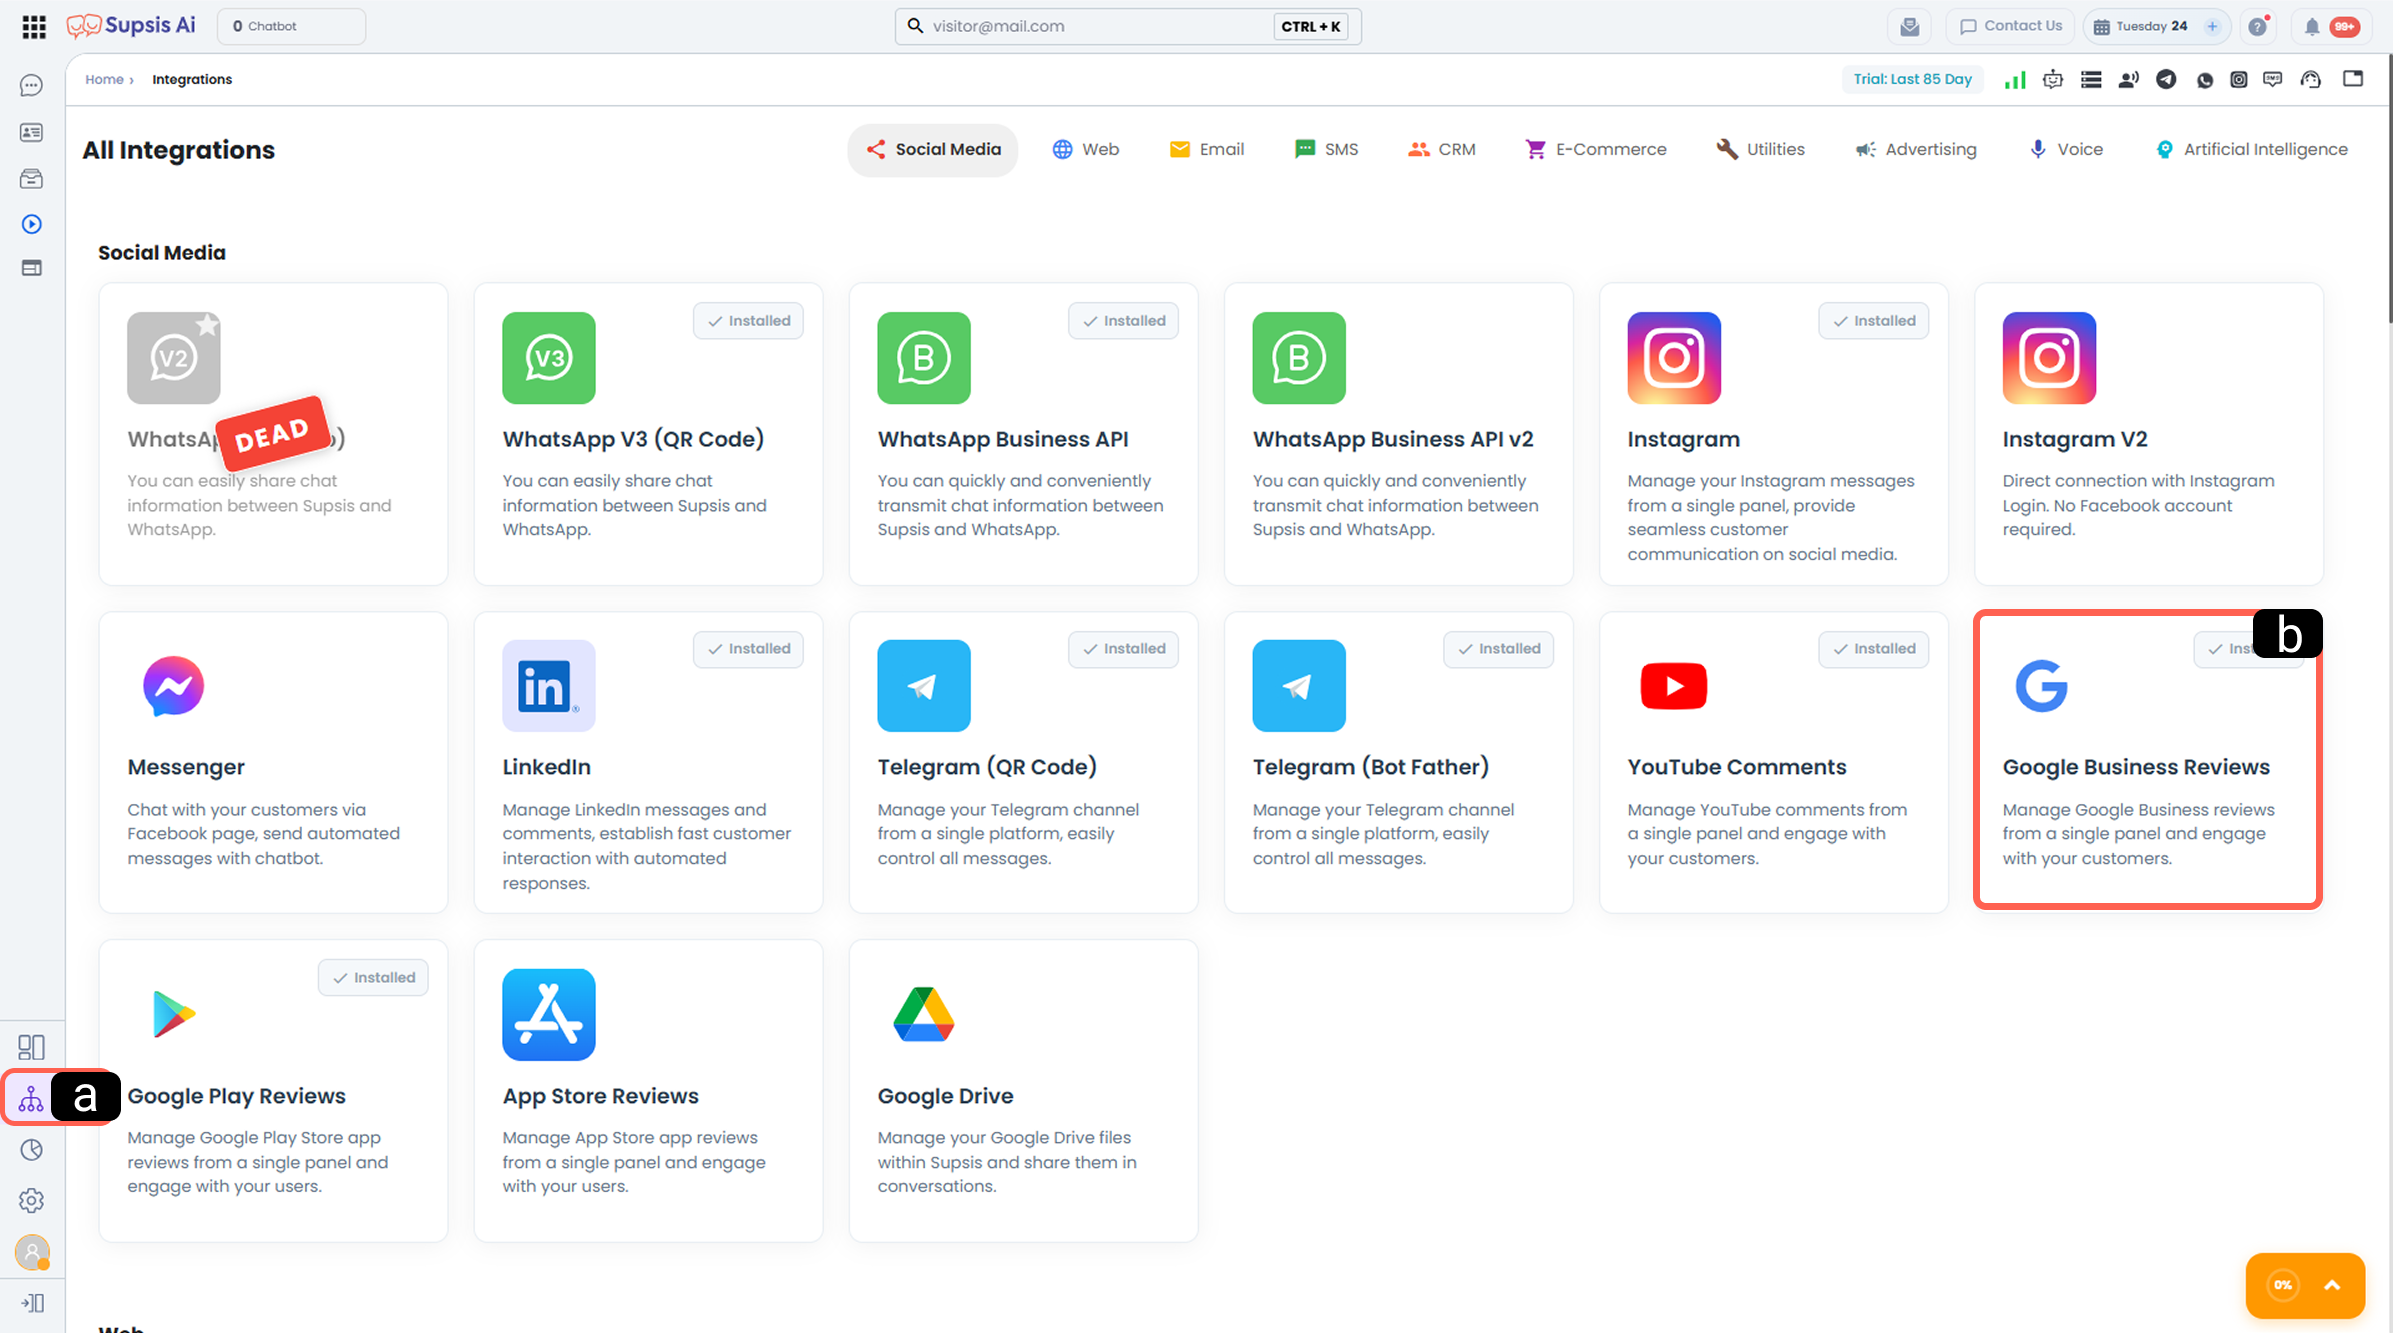Click the Supsis Ai logo

click(x=131, y=26)
